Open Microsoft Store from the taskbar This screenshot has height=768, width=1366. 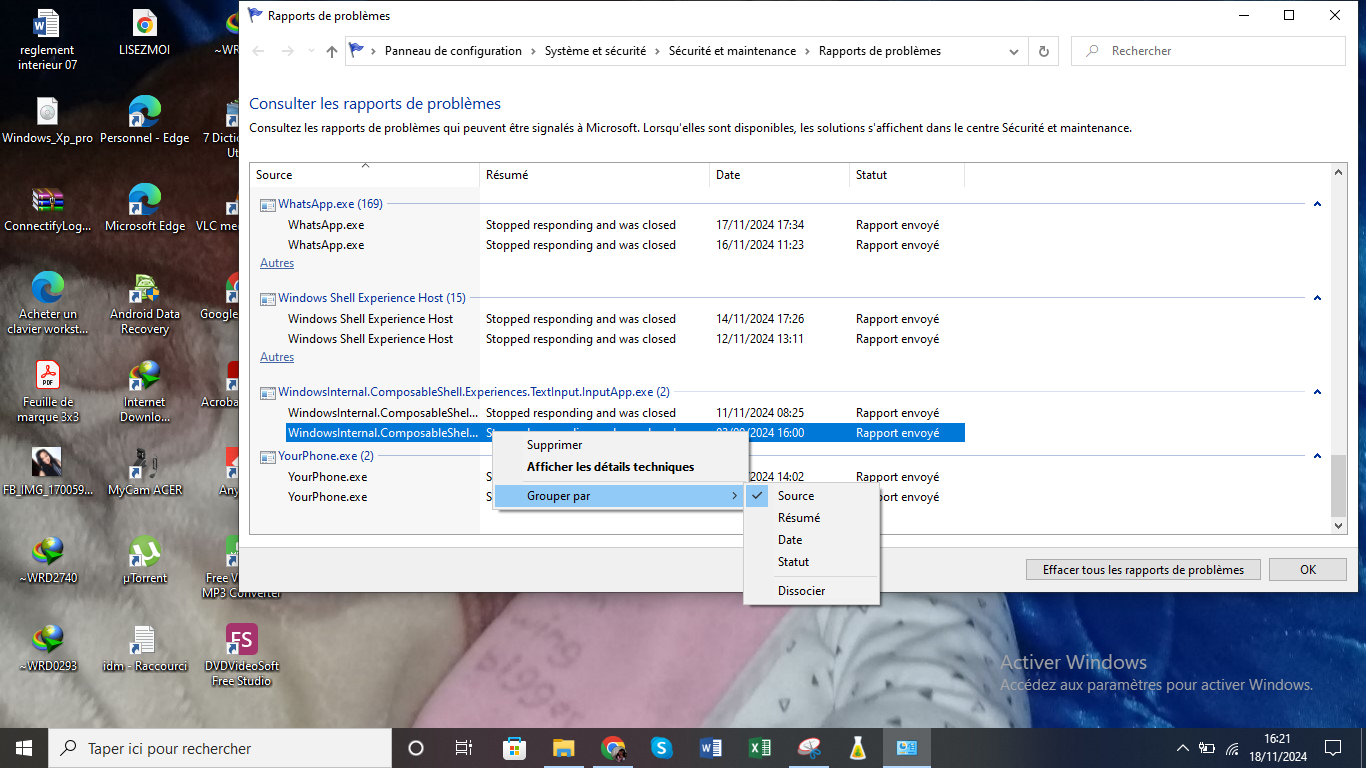[514, 748]
